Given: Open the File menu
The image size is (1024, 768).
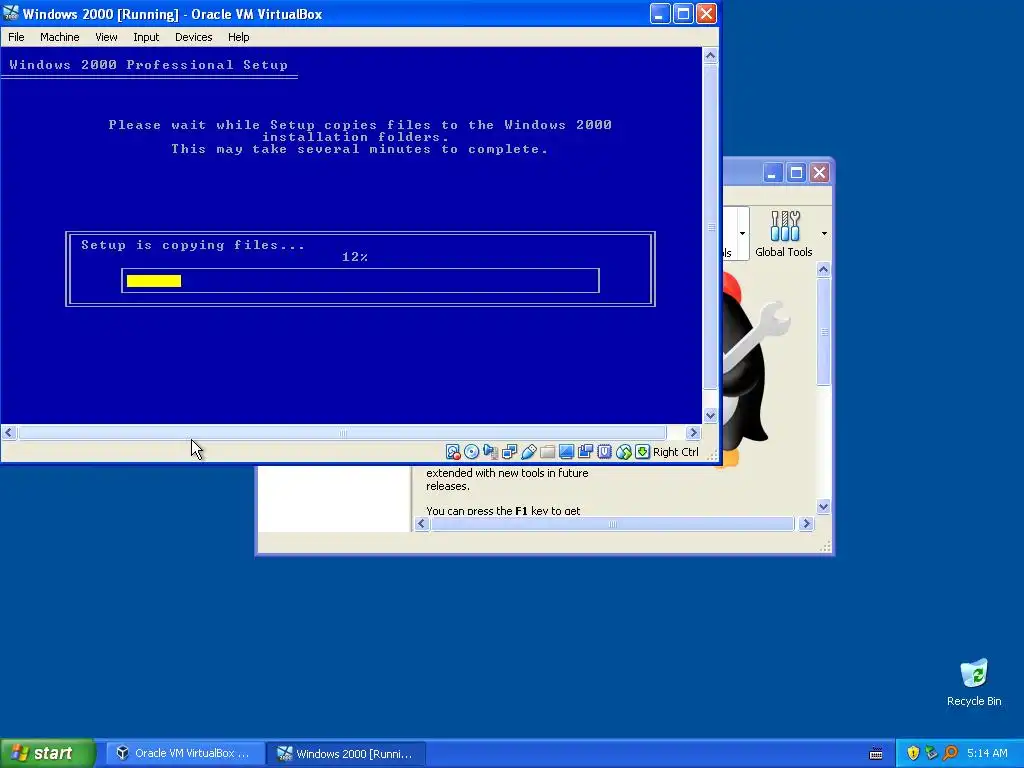Looking at the screenshot, I should 16,37.
